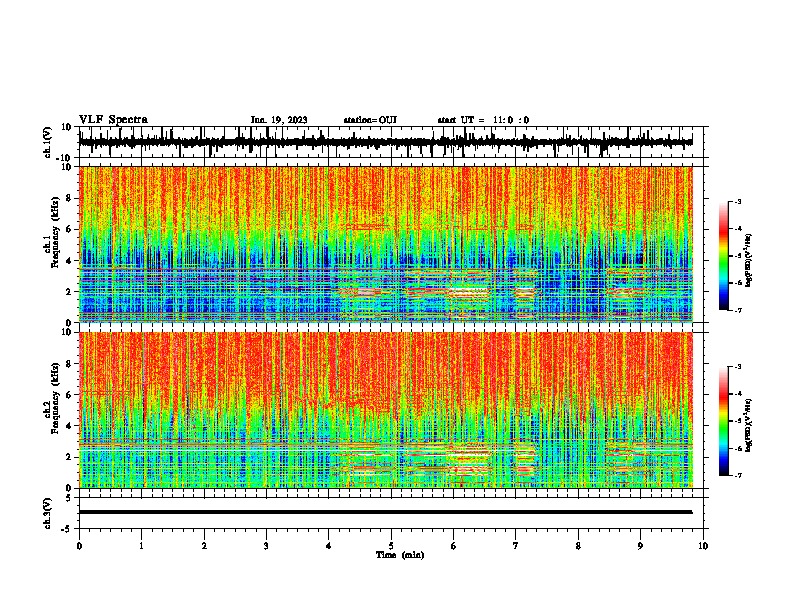This screenshot has width=792, height=612.
Task: Click the ch.1 voltage waveform trace
Action: point(385,142)
